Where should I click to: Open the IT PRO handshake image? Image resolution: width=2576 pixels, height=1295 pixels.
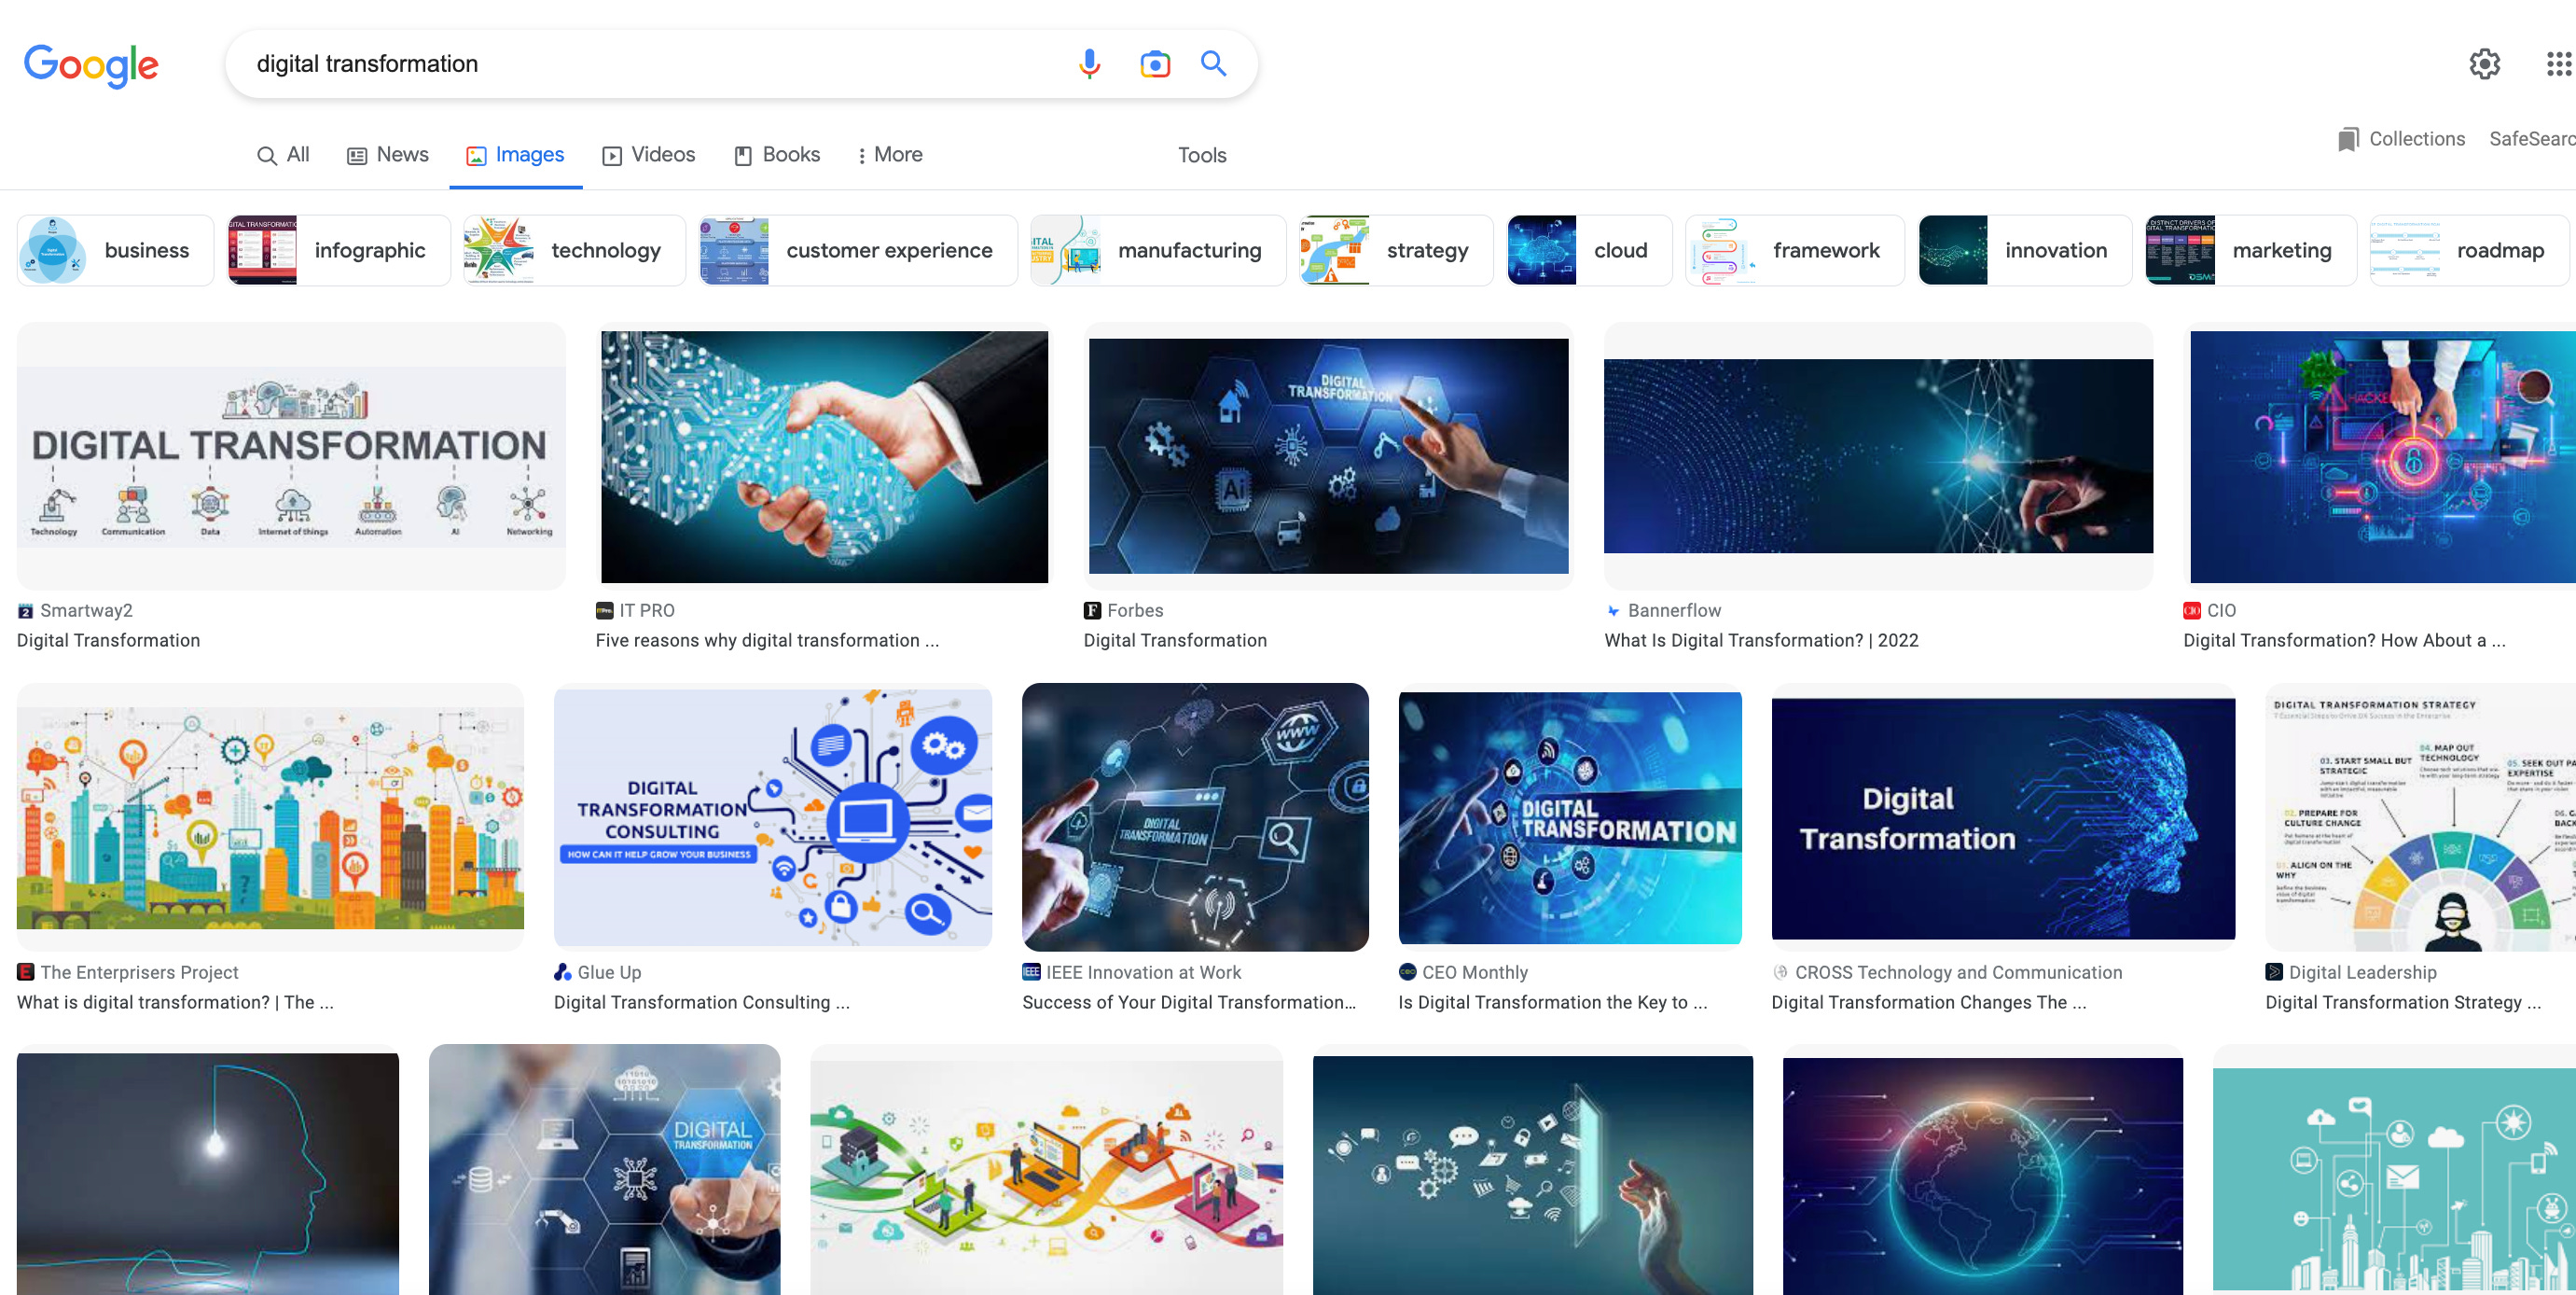[x=824, y=456]
